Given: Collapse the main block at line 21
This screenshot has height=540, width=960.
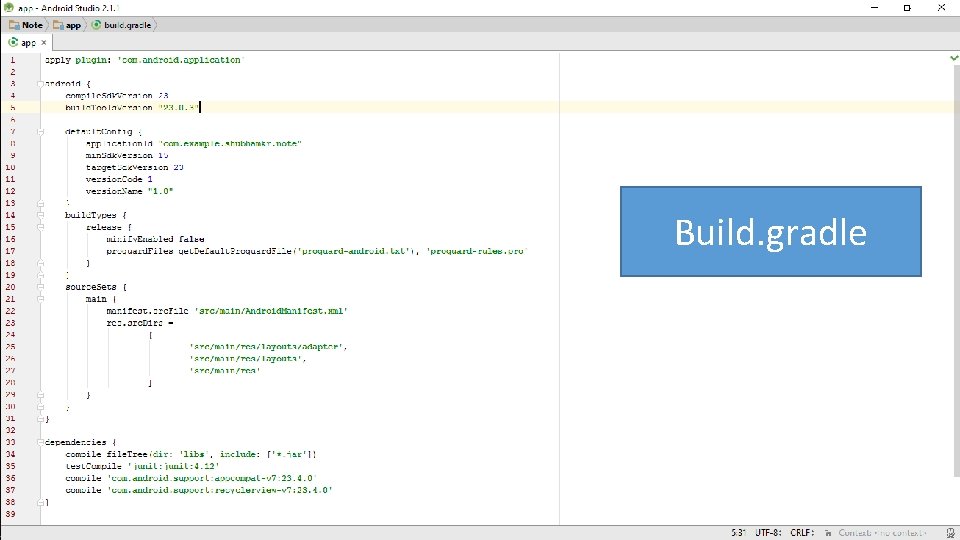Looking at the screenshot, I should coord(40,299).
